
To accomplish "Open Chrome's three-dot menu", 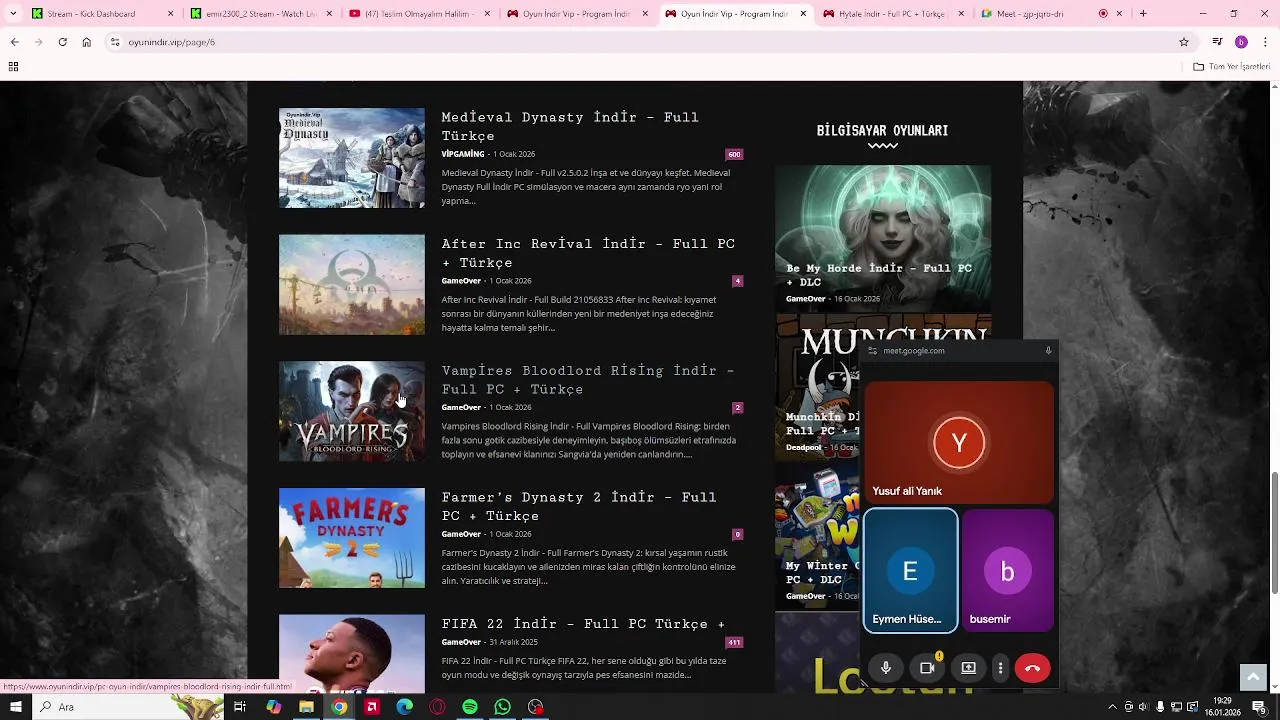I will (x=1265, y=42).
